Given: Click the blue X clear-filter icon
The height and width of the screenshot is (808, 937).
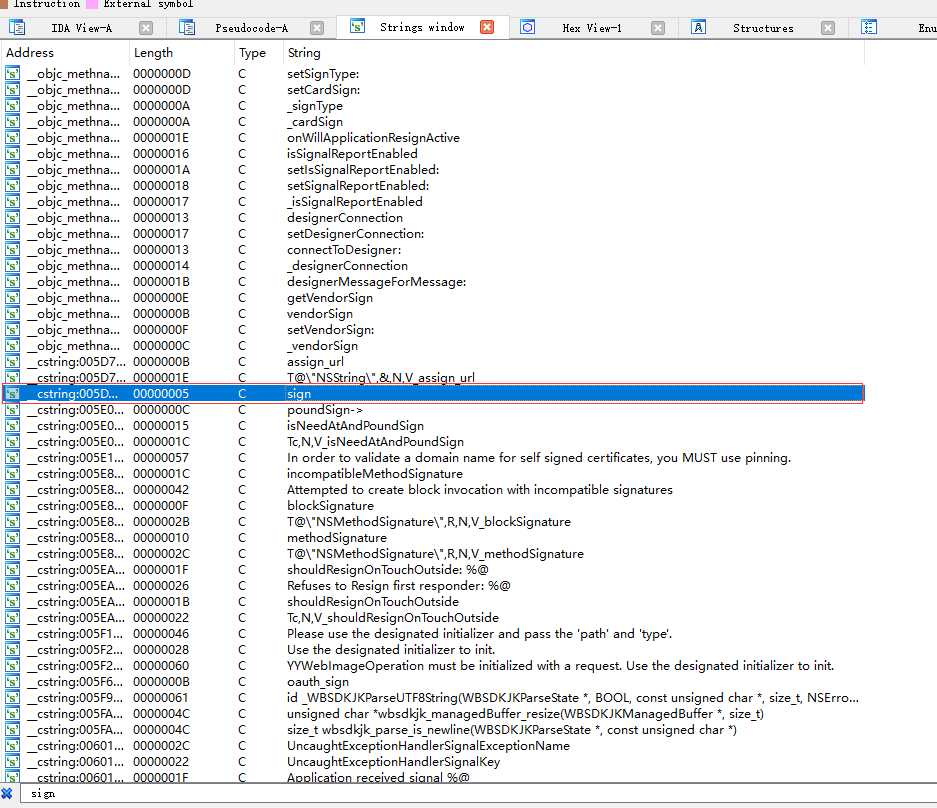Looking at the screenshot, I should (7, 793).
